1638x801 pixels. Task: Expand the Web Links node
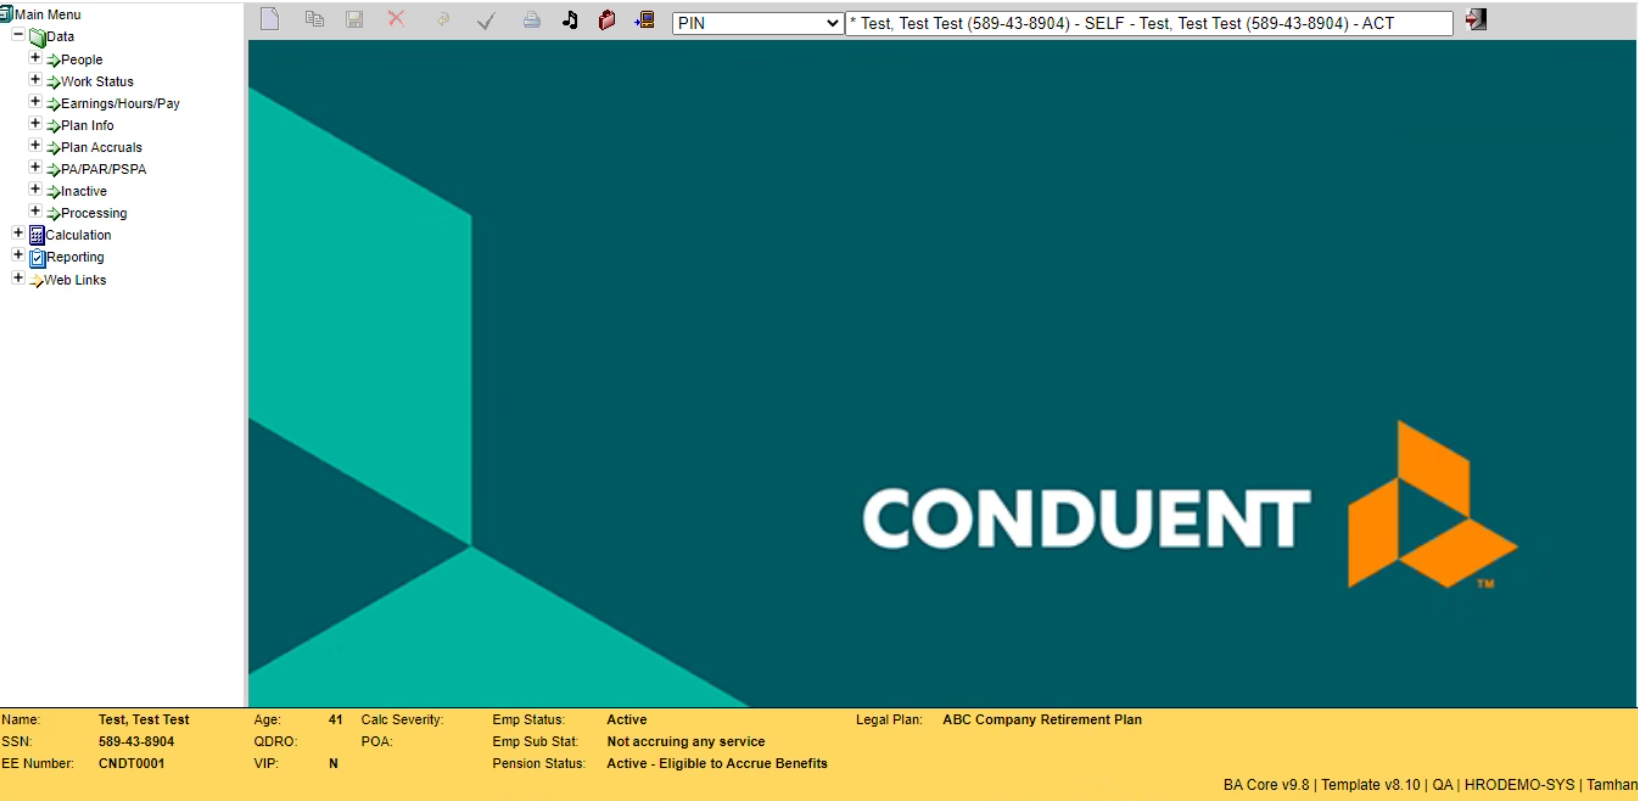point(18,278)
